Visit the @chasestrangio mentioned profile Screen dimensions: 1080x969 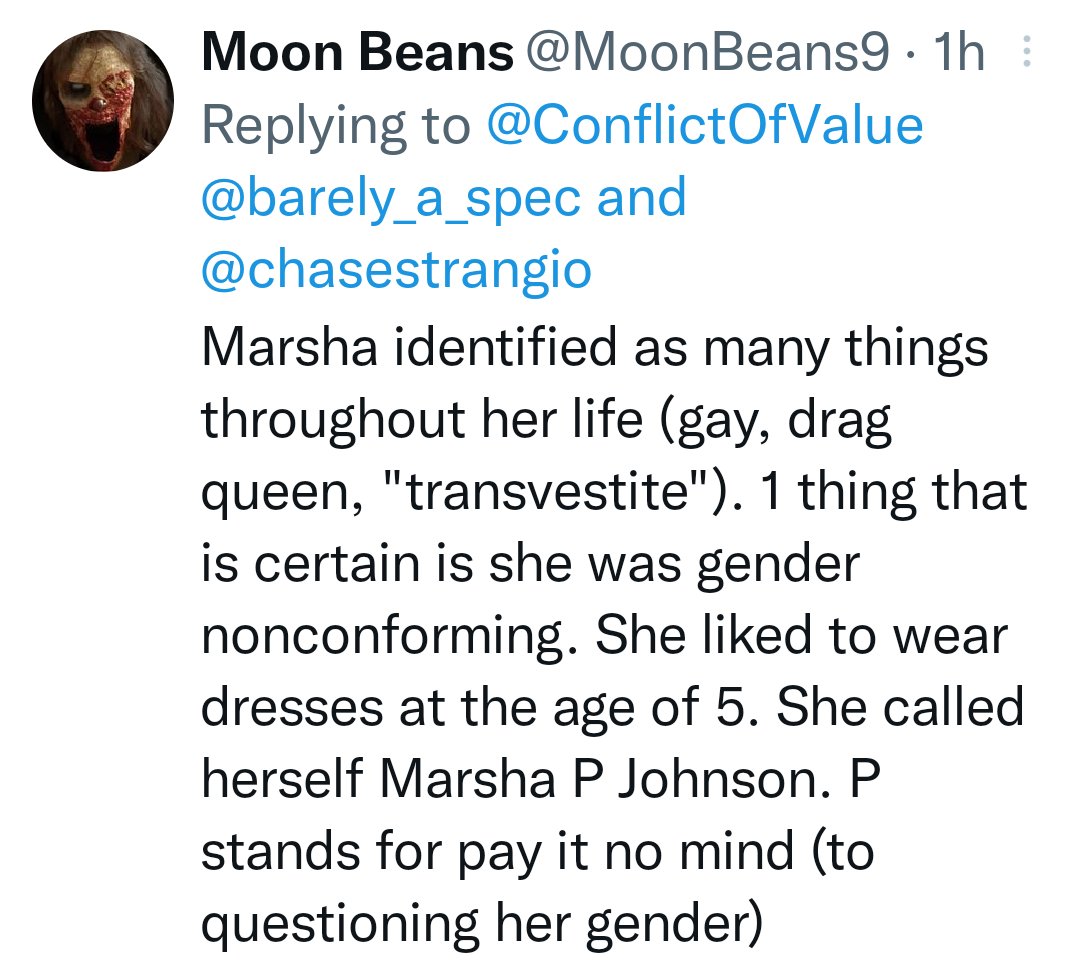click(x=397, y=270)
